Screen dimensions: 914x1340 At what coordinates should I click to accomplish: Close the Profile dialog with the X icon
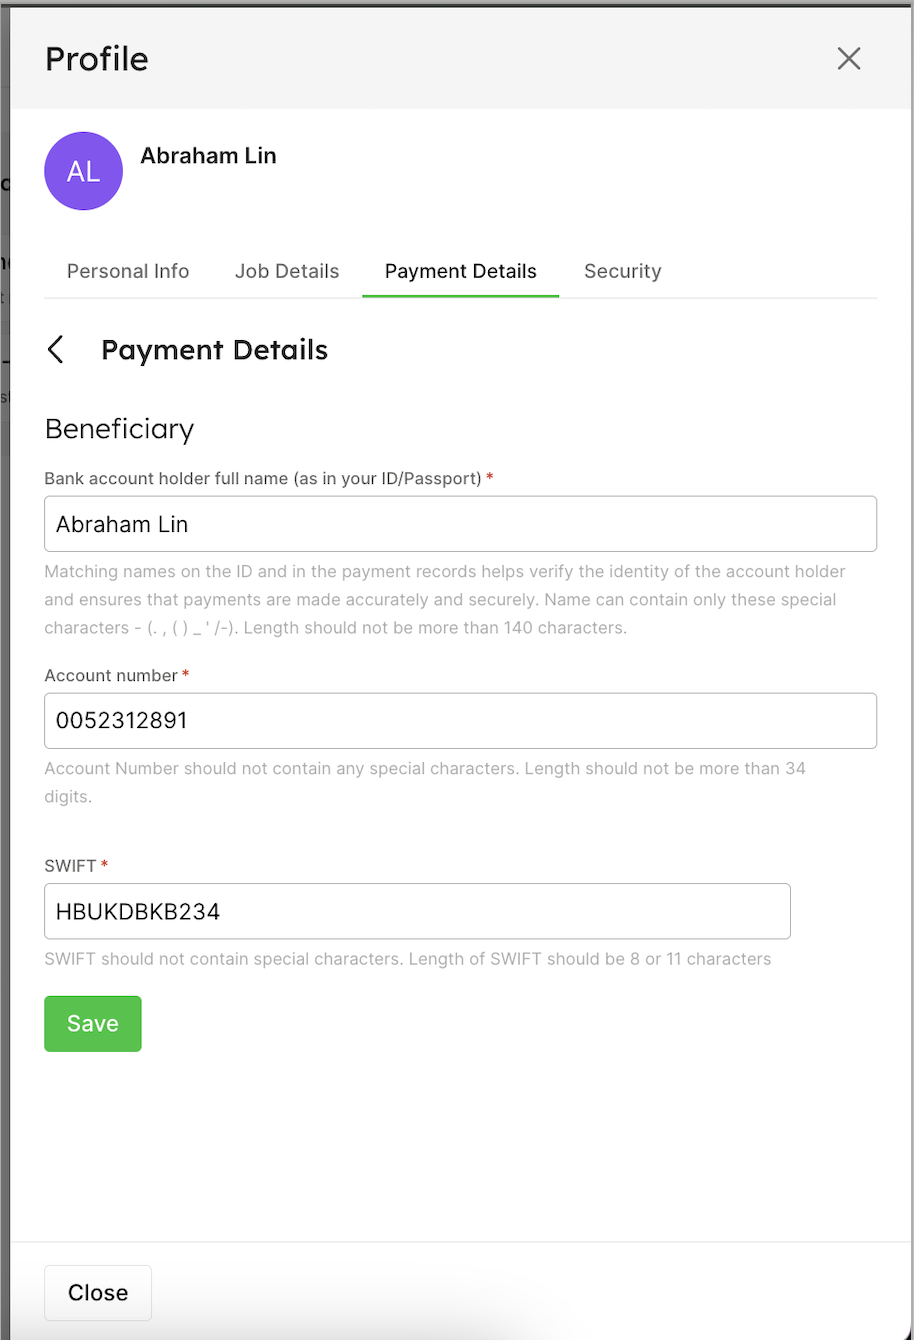click(x=849, y=59)
